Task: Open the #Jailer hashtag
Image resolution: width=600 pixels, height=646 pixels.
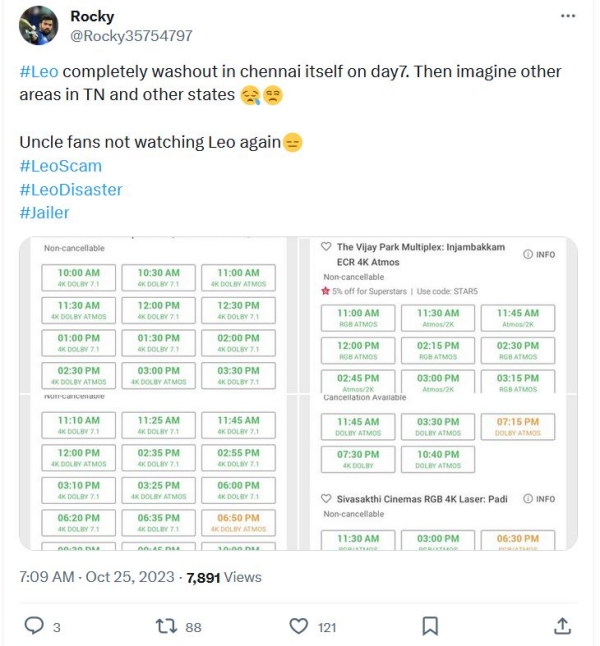Action: [x=44, y=212]
